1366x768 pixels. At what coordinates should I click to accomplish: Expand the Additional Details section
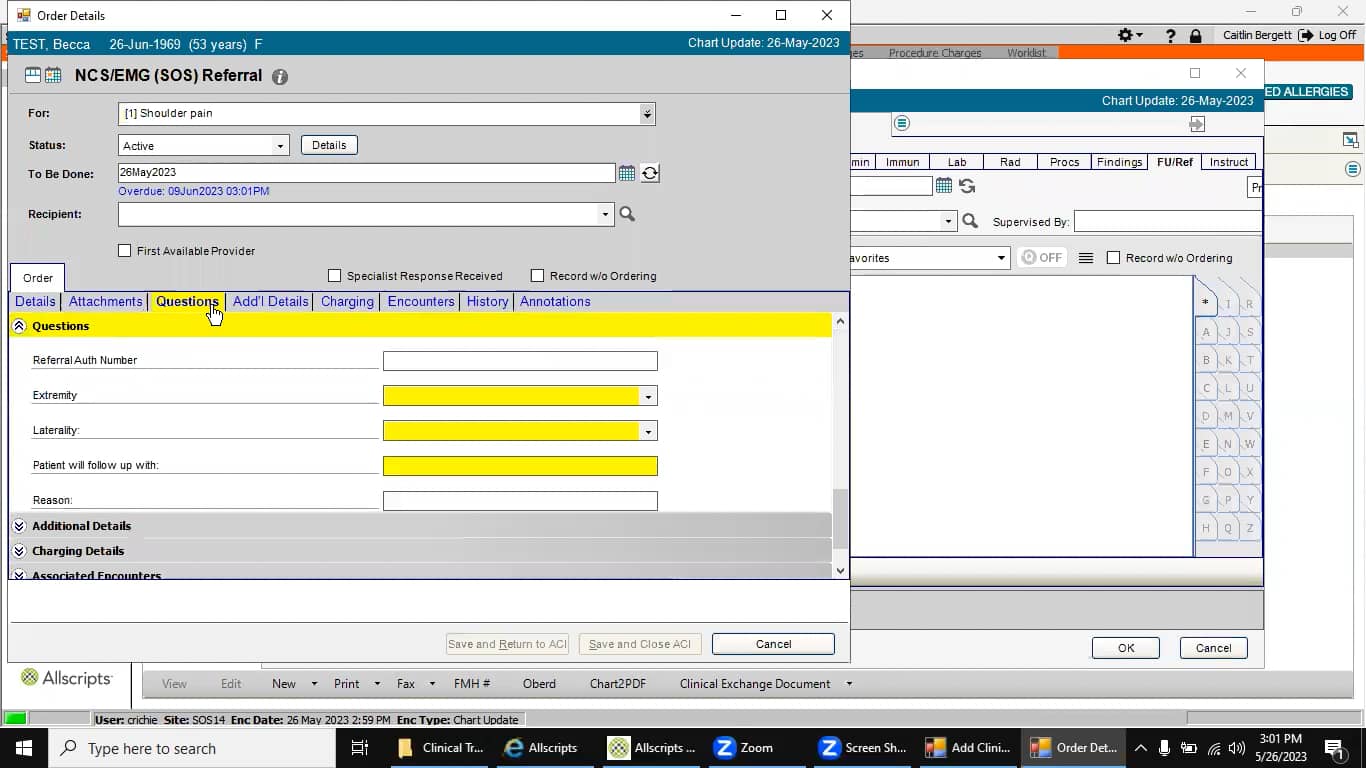[19, 526]
